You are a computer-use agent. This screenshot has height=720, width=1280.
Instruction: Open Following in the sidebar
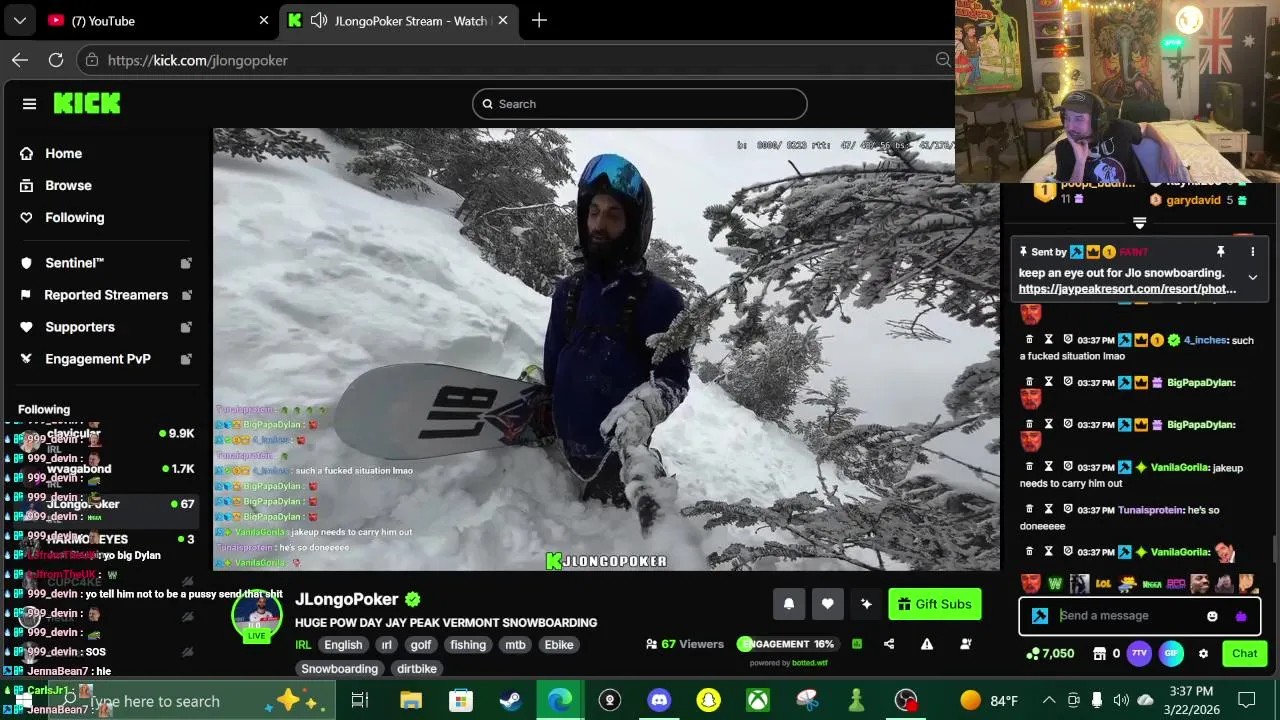(x=74, y=217)
